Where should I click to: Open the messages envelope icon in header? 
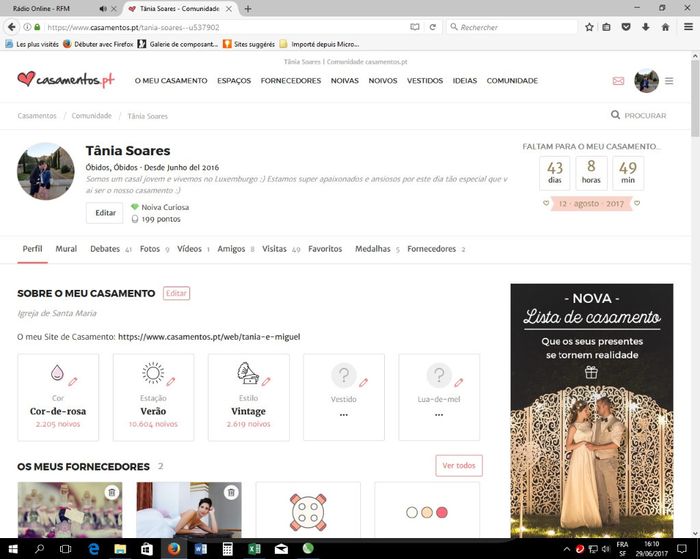click(618, 81)
